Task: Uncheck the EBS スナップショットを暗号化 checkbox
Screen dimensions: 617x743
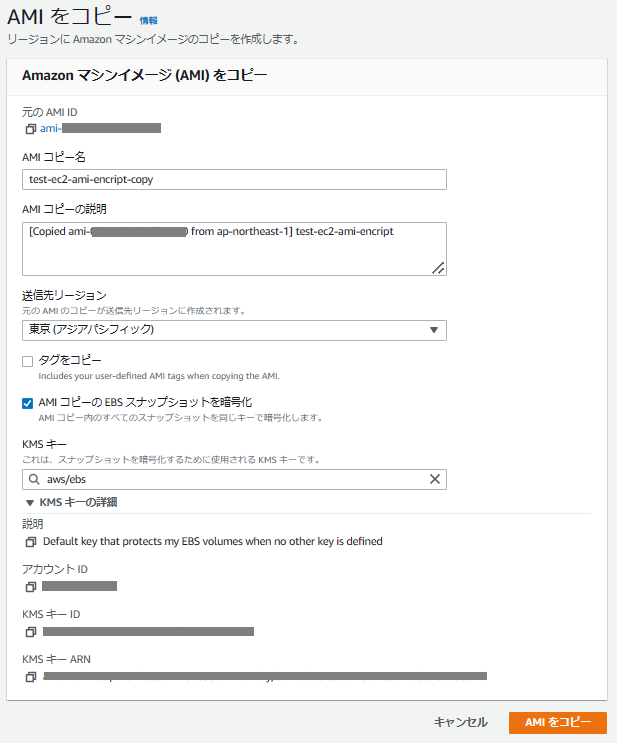Action: coord(28,402)
